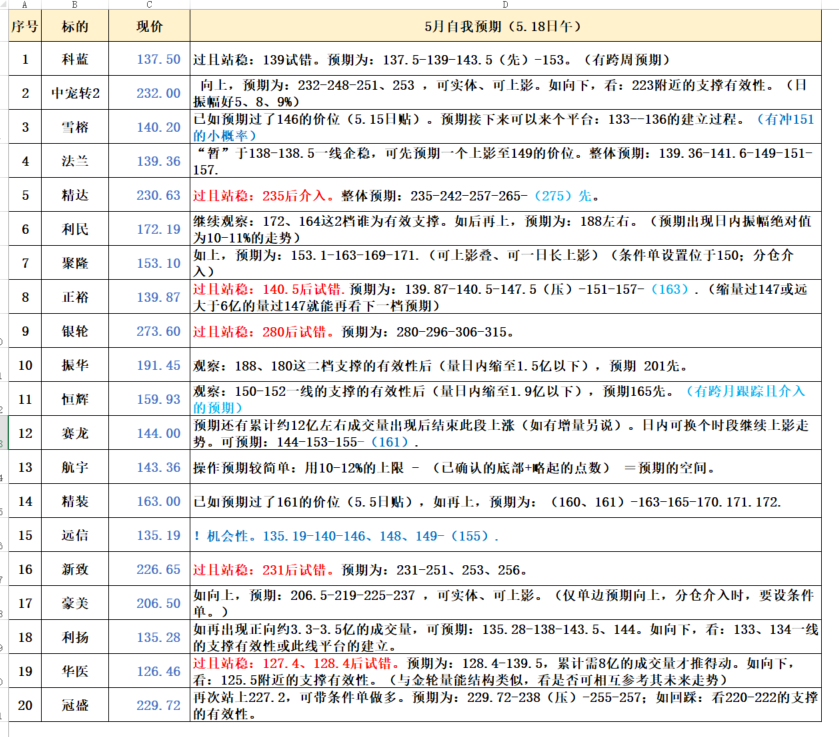Screen dimensions: 839x737
Task: Select the cell 利扬
Action: pos(75,637)
